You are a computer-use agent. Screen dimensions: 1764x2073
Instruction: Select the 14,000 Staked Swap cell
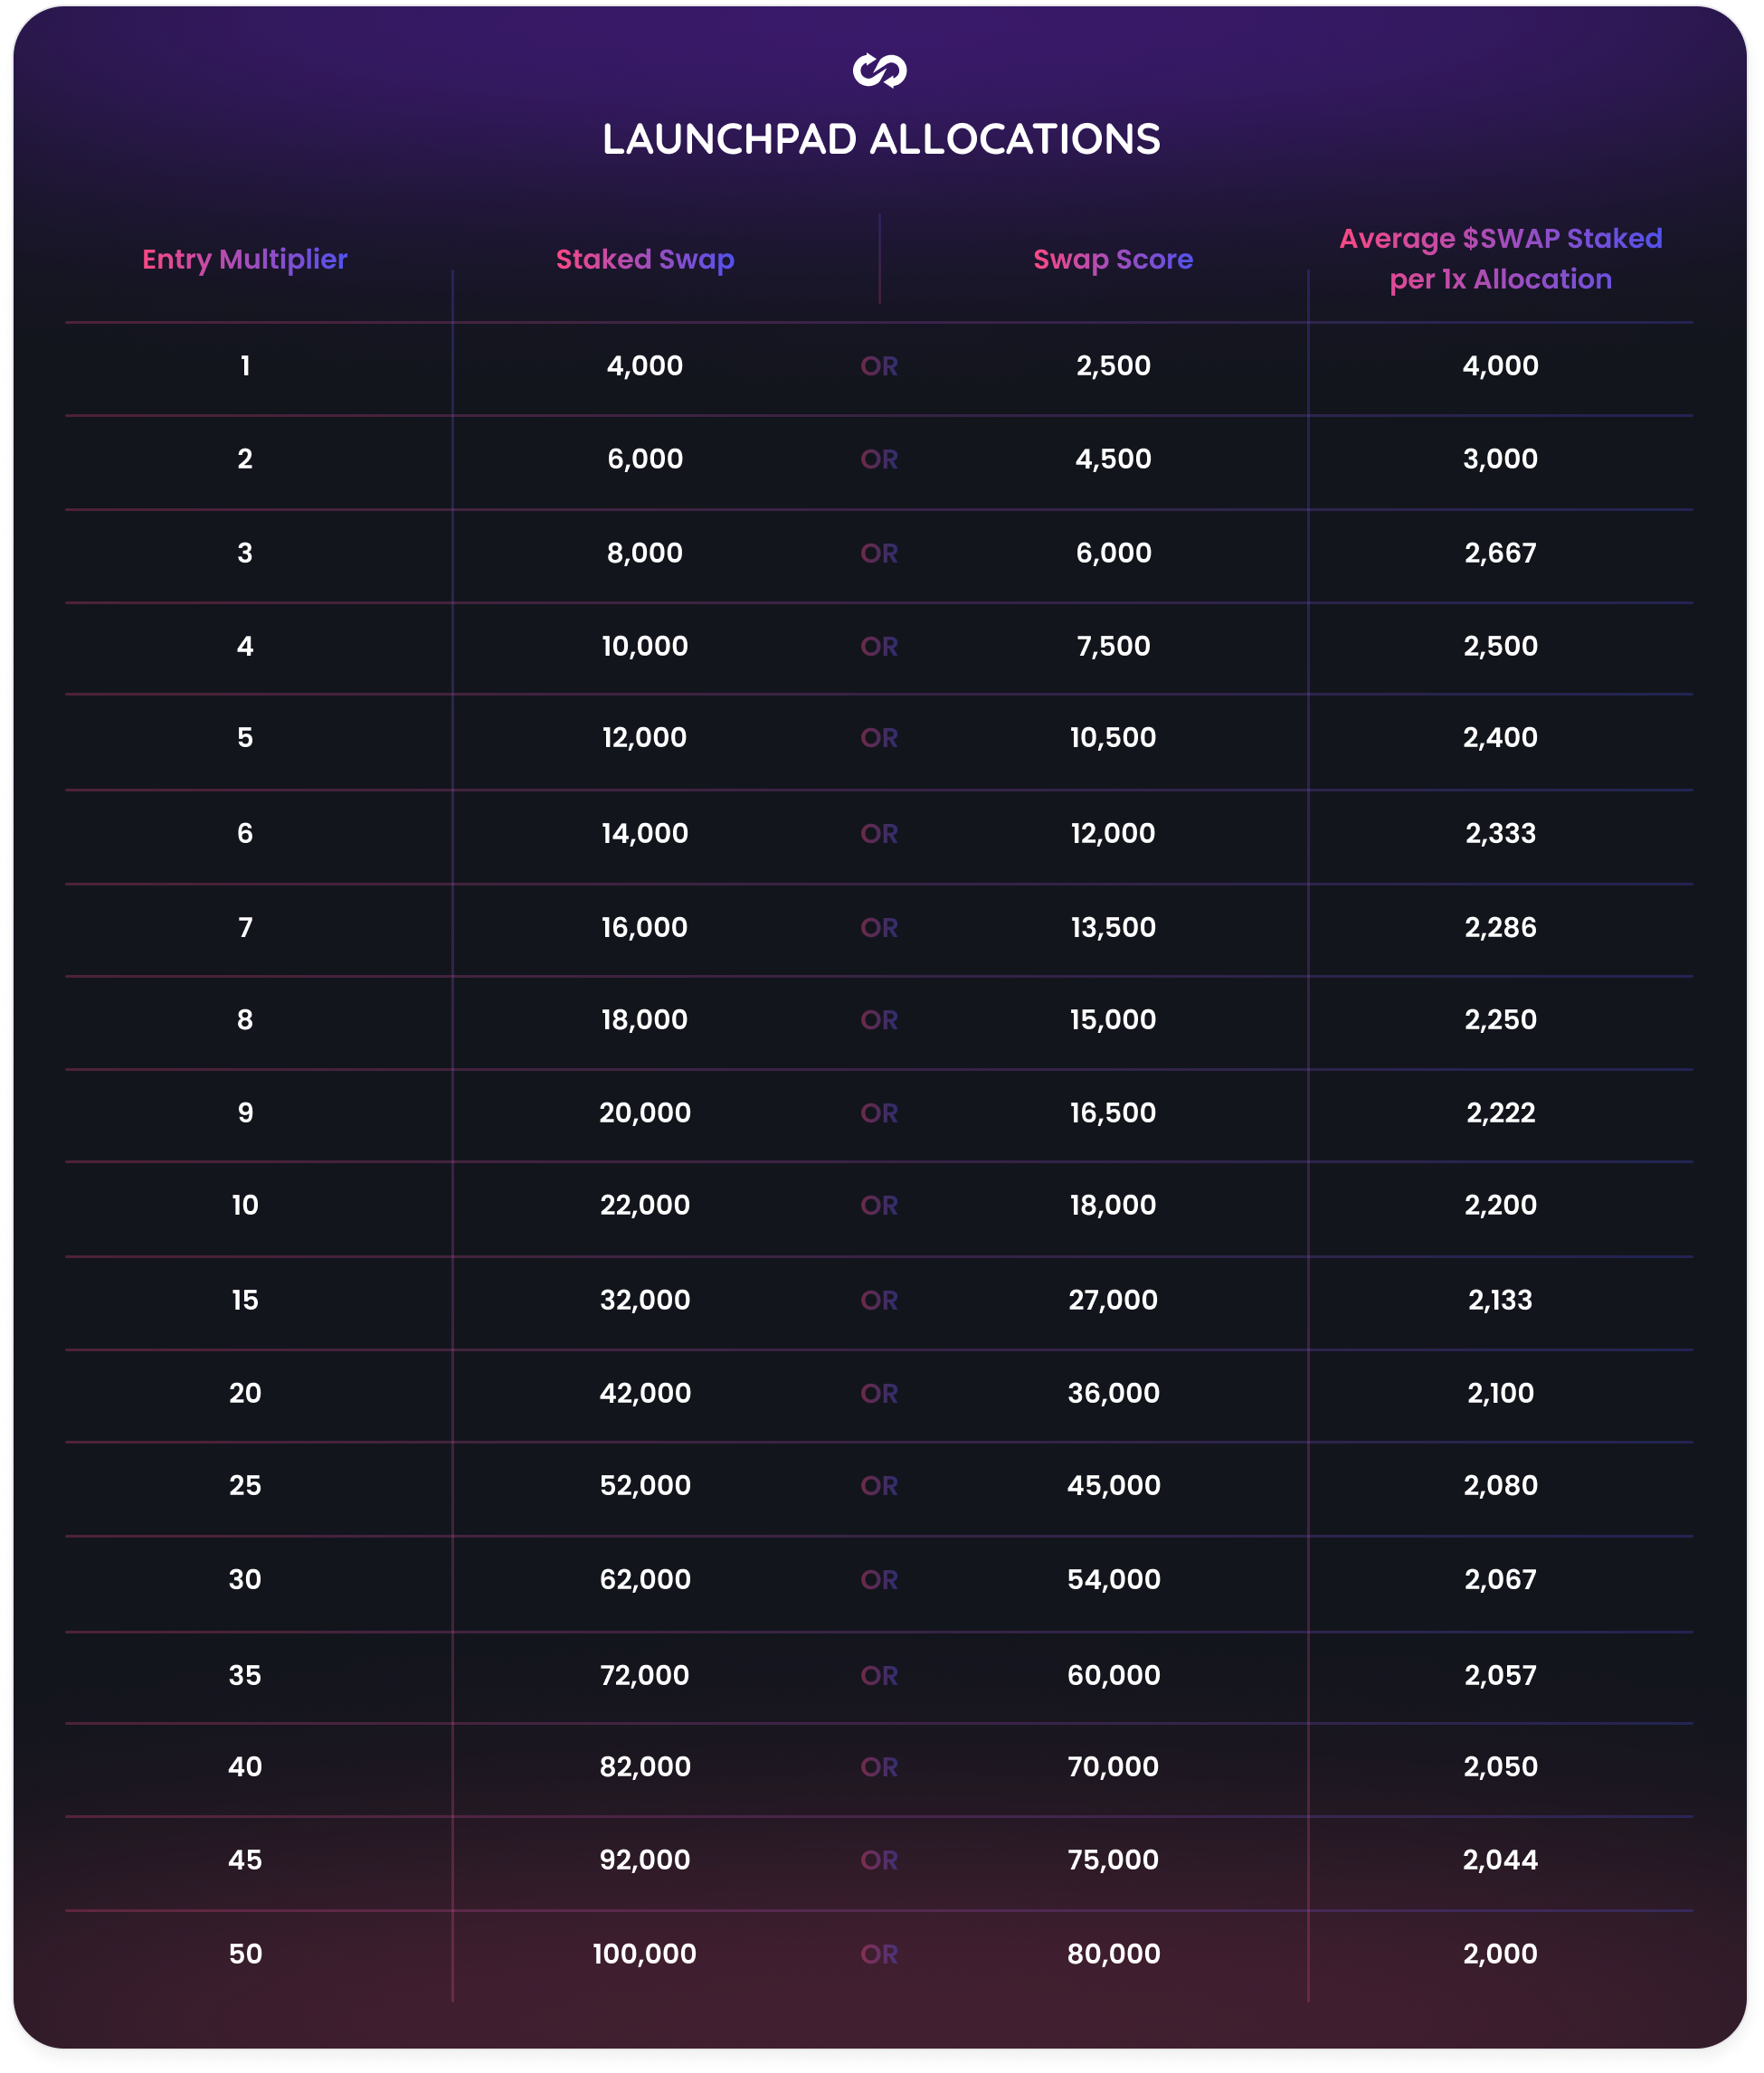tap(645, 834)
